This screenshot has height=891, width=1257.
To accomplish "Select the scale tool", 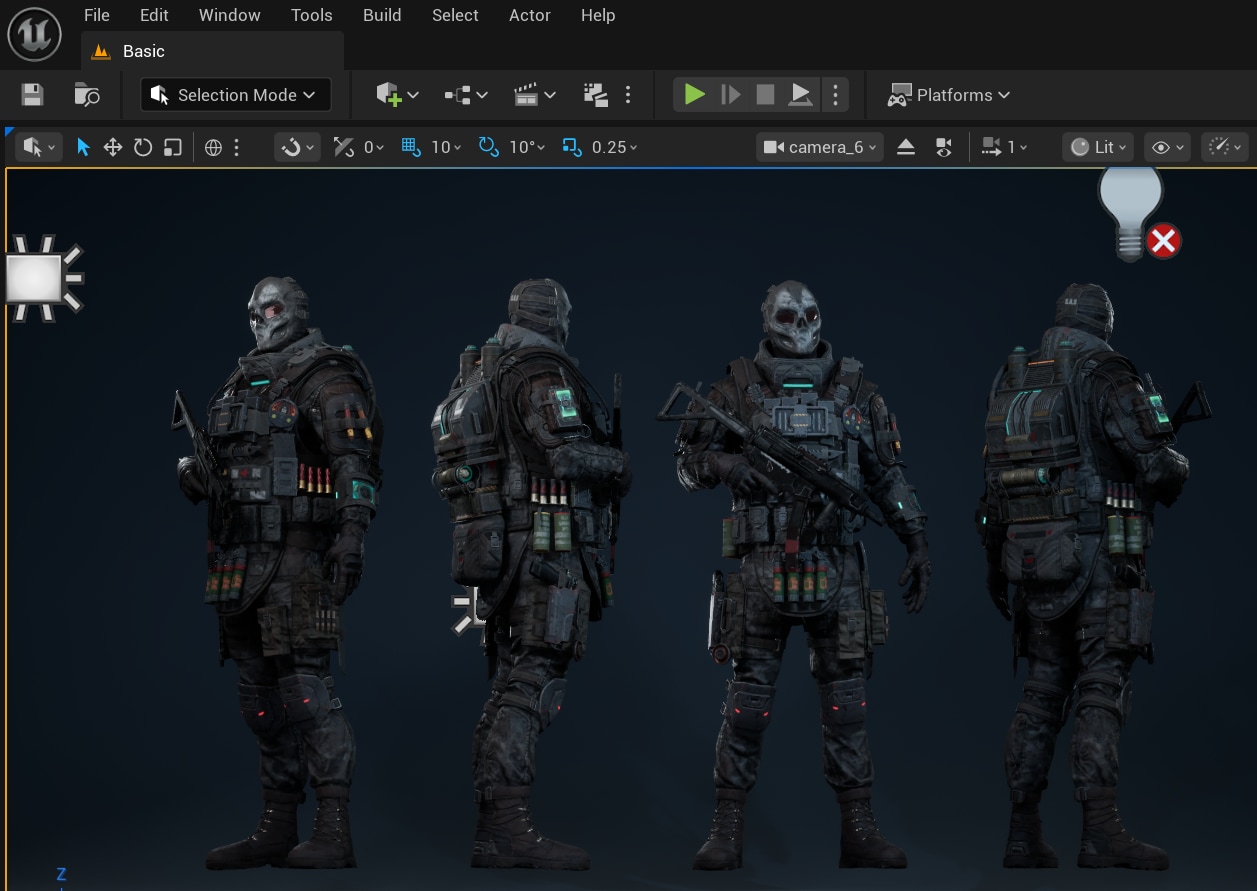I will [173, 147].
